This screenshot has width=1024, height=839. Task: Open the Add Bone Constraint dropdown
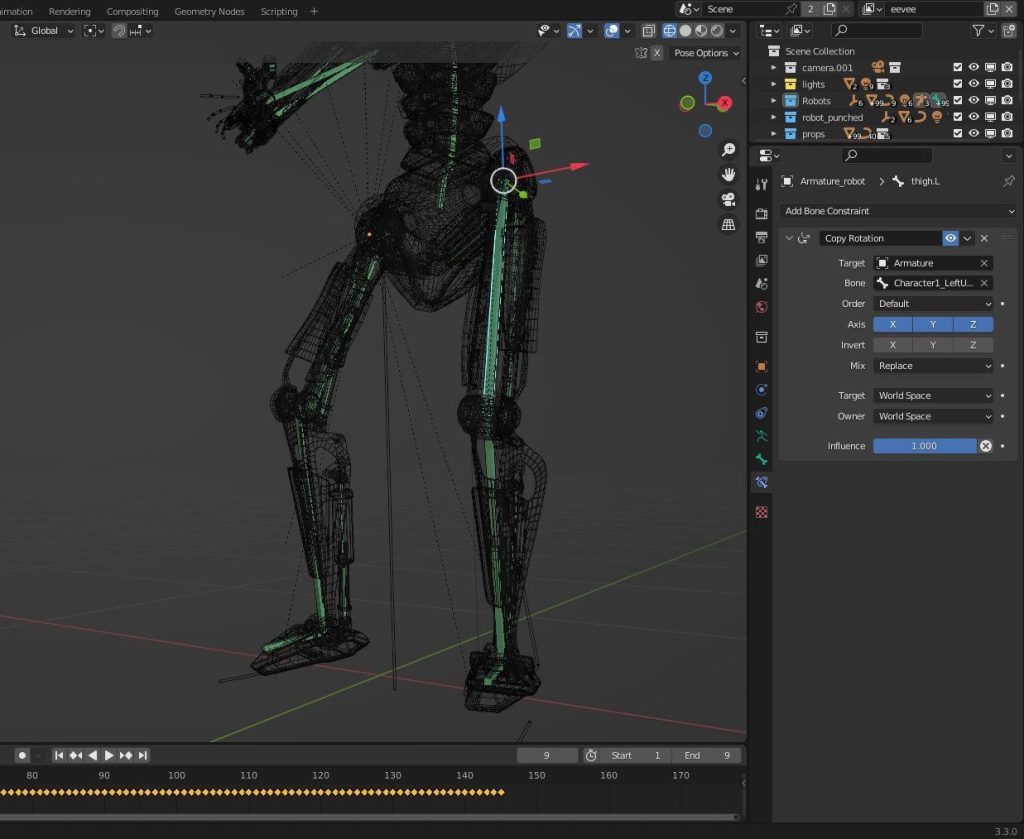[899, 211]
